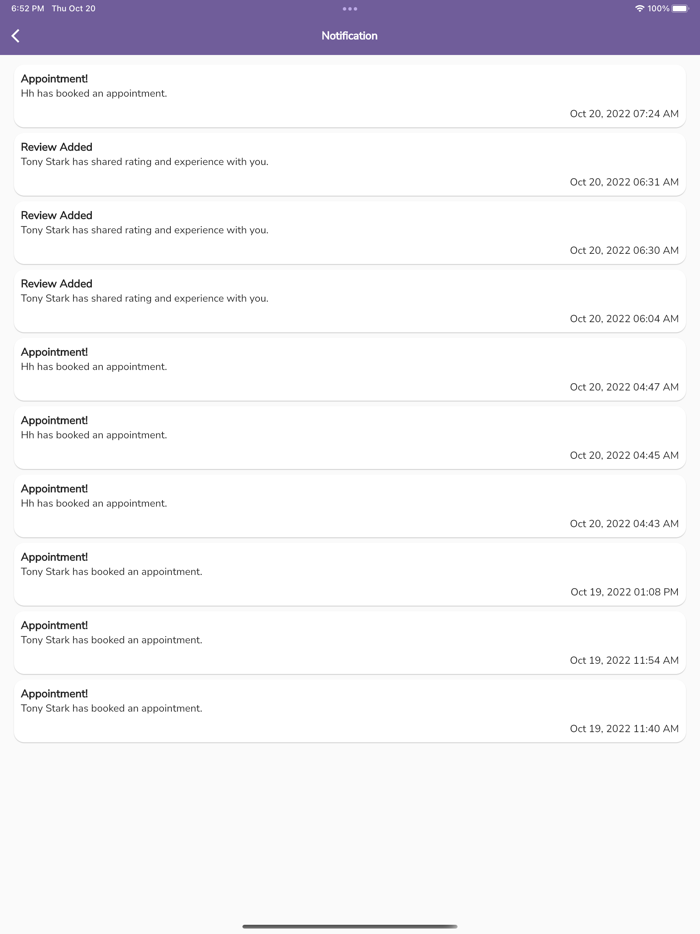Select Tony Stark's 11:54 AM appointment notification
700x934 pixels.
(349, 642)
